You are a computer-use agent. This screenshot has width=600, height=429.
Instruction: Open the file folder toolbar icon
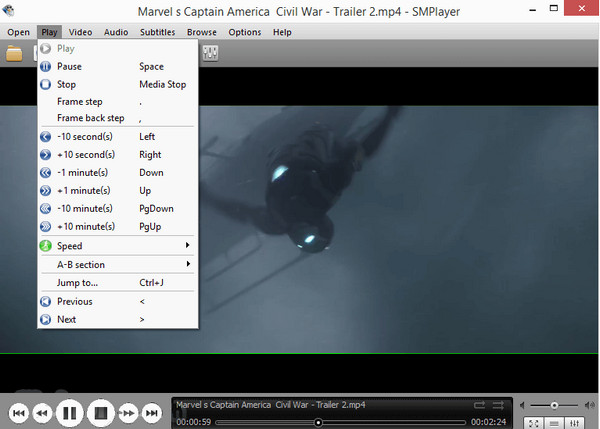click(x=14, y=53)
